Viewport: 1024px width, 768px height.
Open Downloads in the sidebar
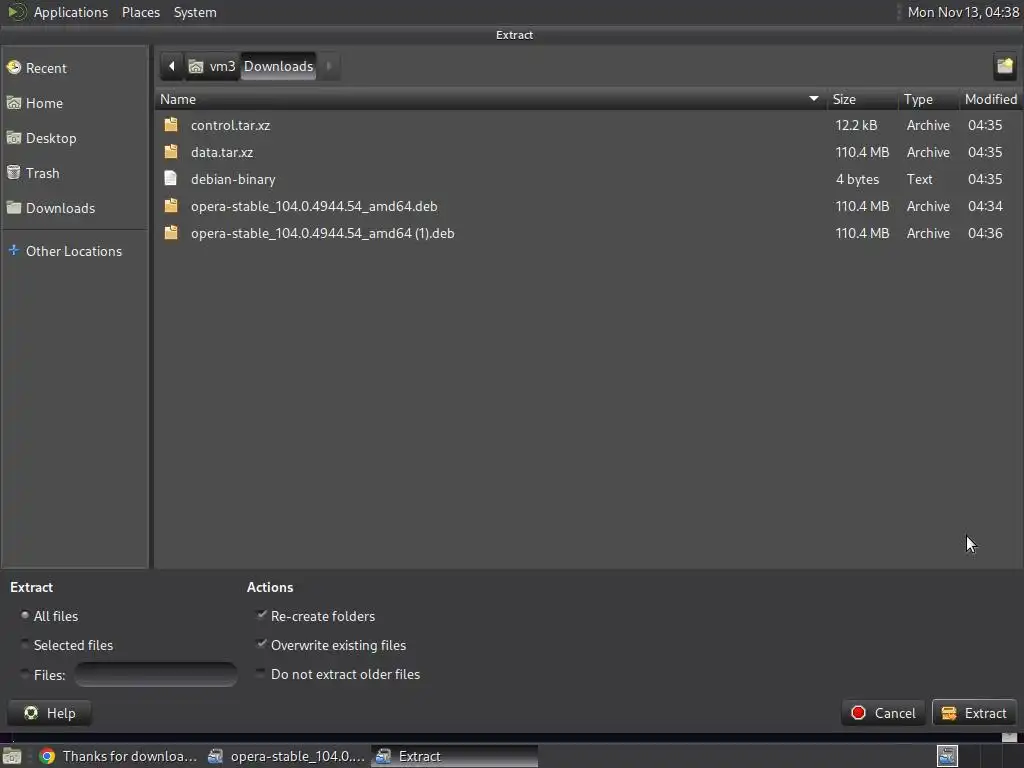pos(60,208)
